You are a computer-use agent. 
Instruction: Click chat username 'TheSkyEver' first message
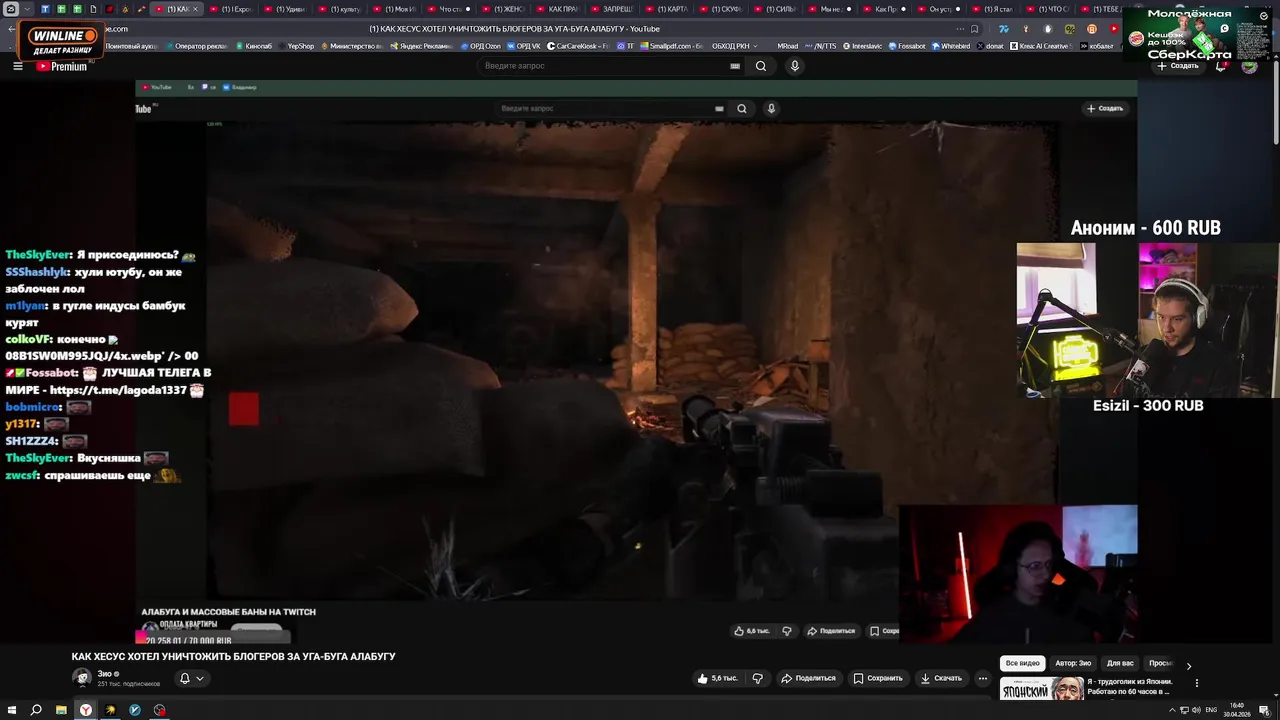pyautogui.click(x=39, y=256)
